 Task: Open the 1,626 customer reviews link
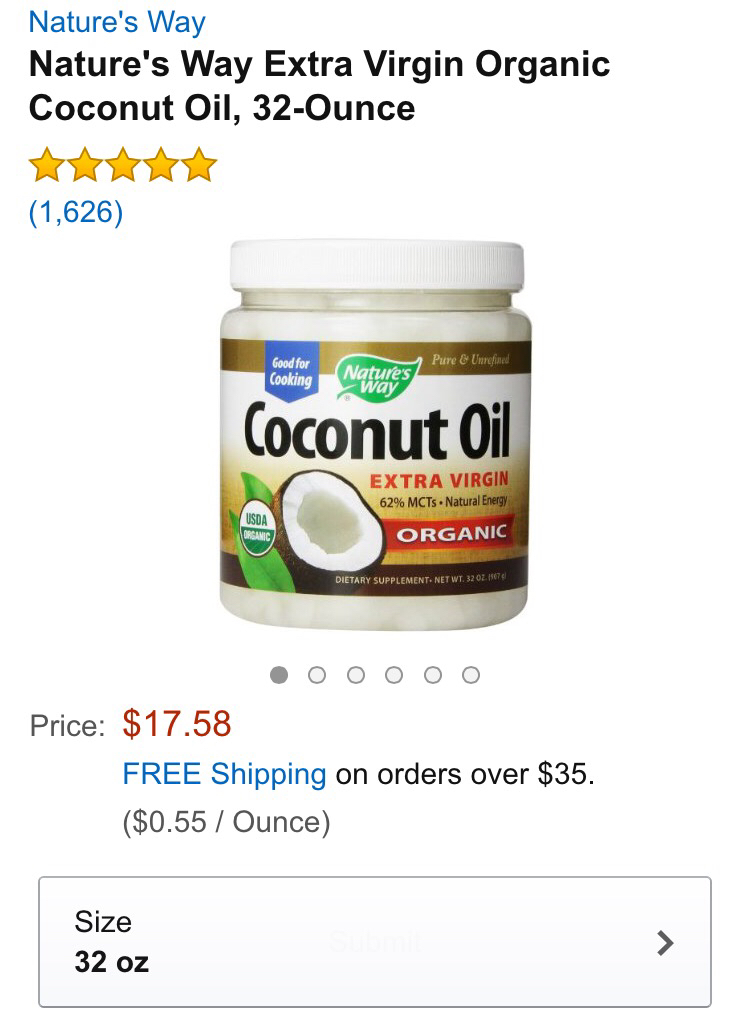tap(76, 212)
